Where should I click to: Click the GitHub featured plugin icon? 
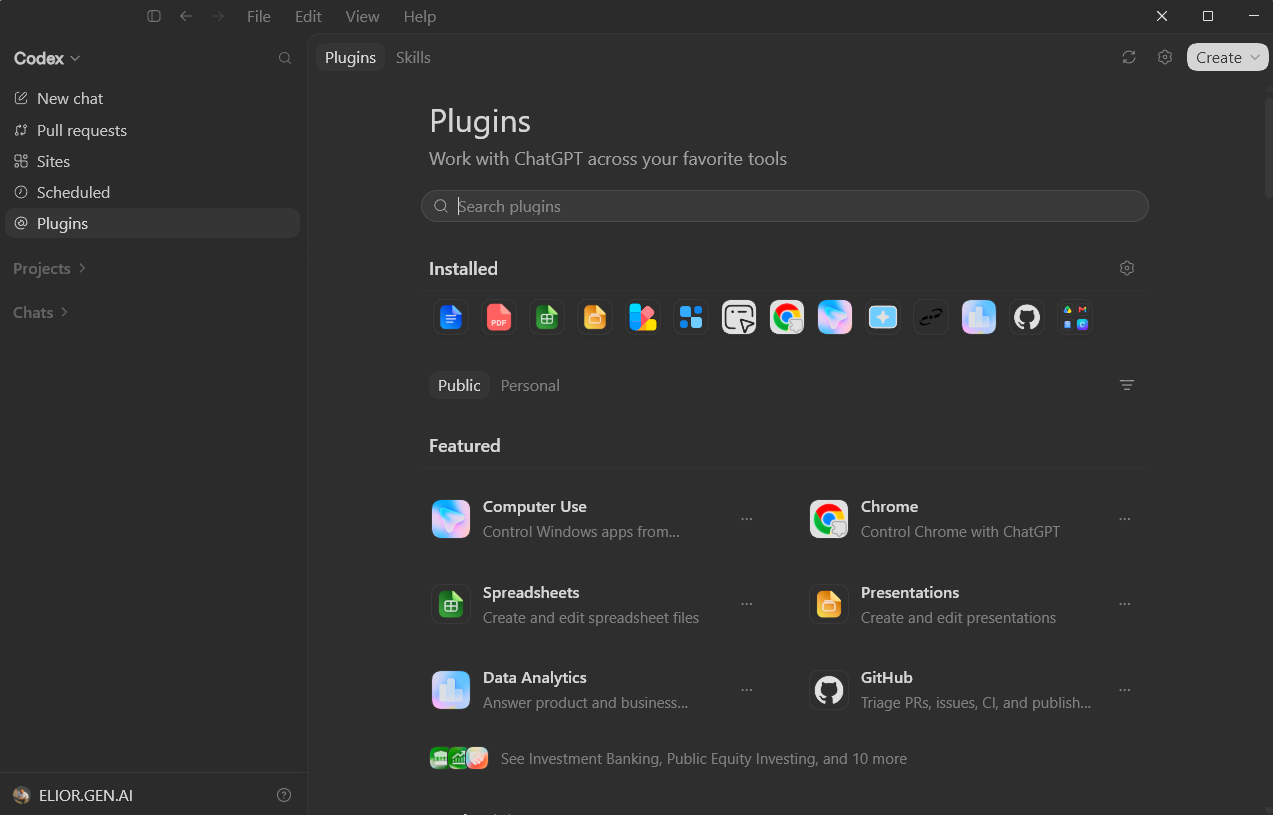829,690
